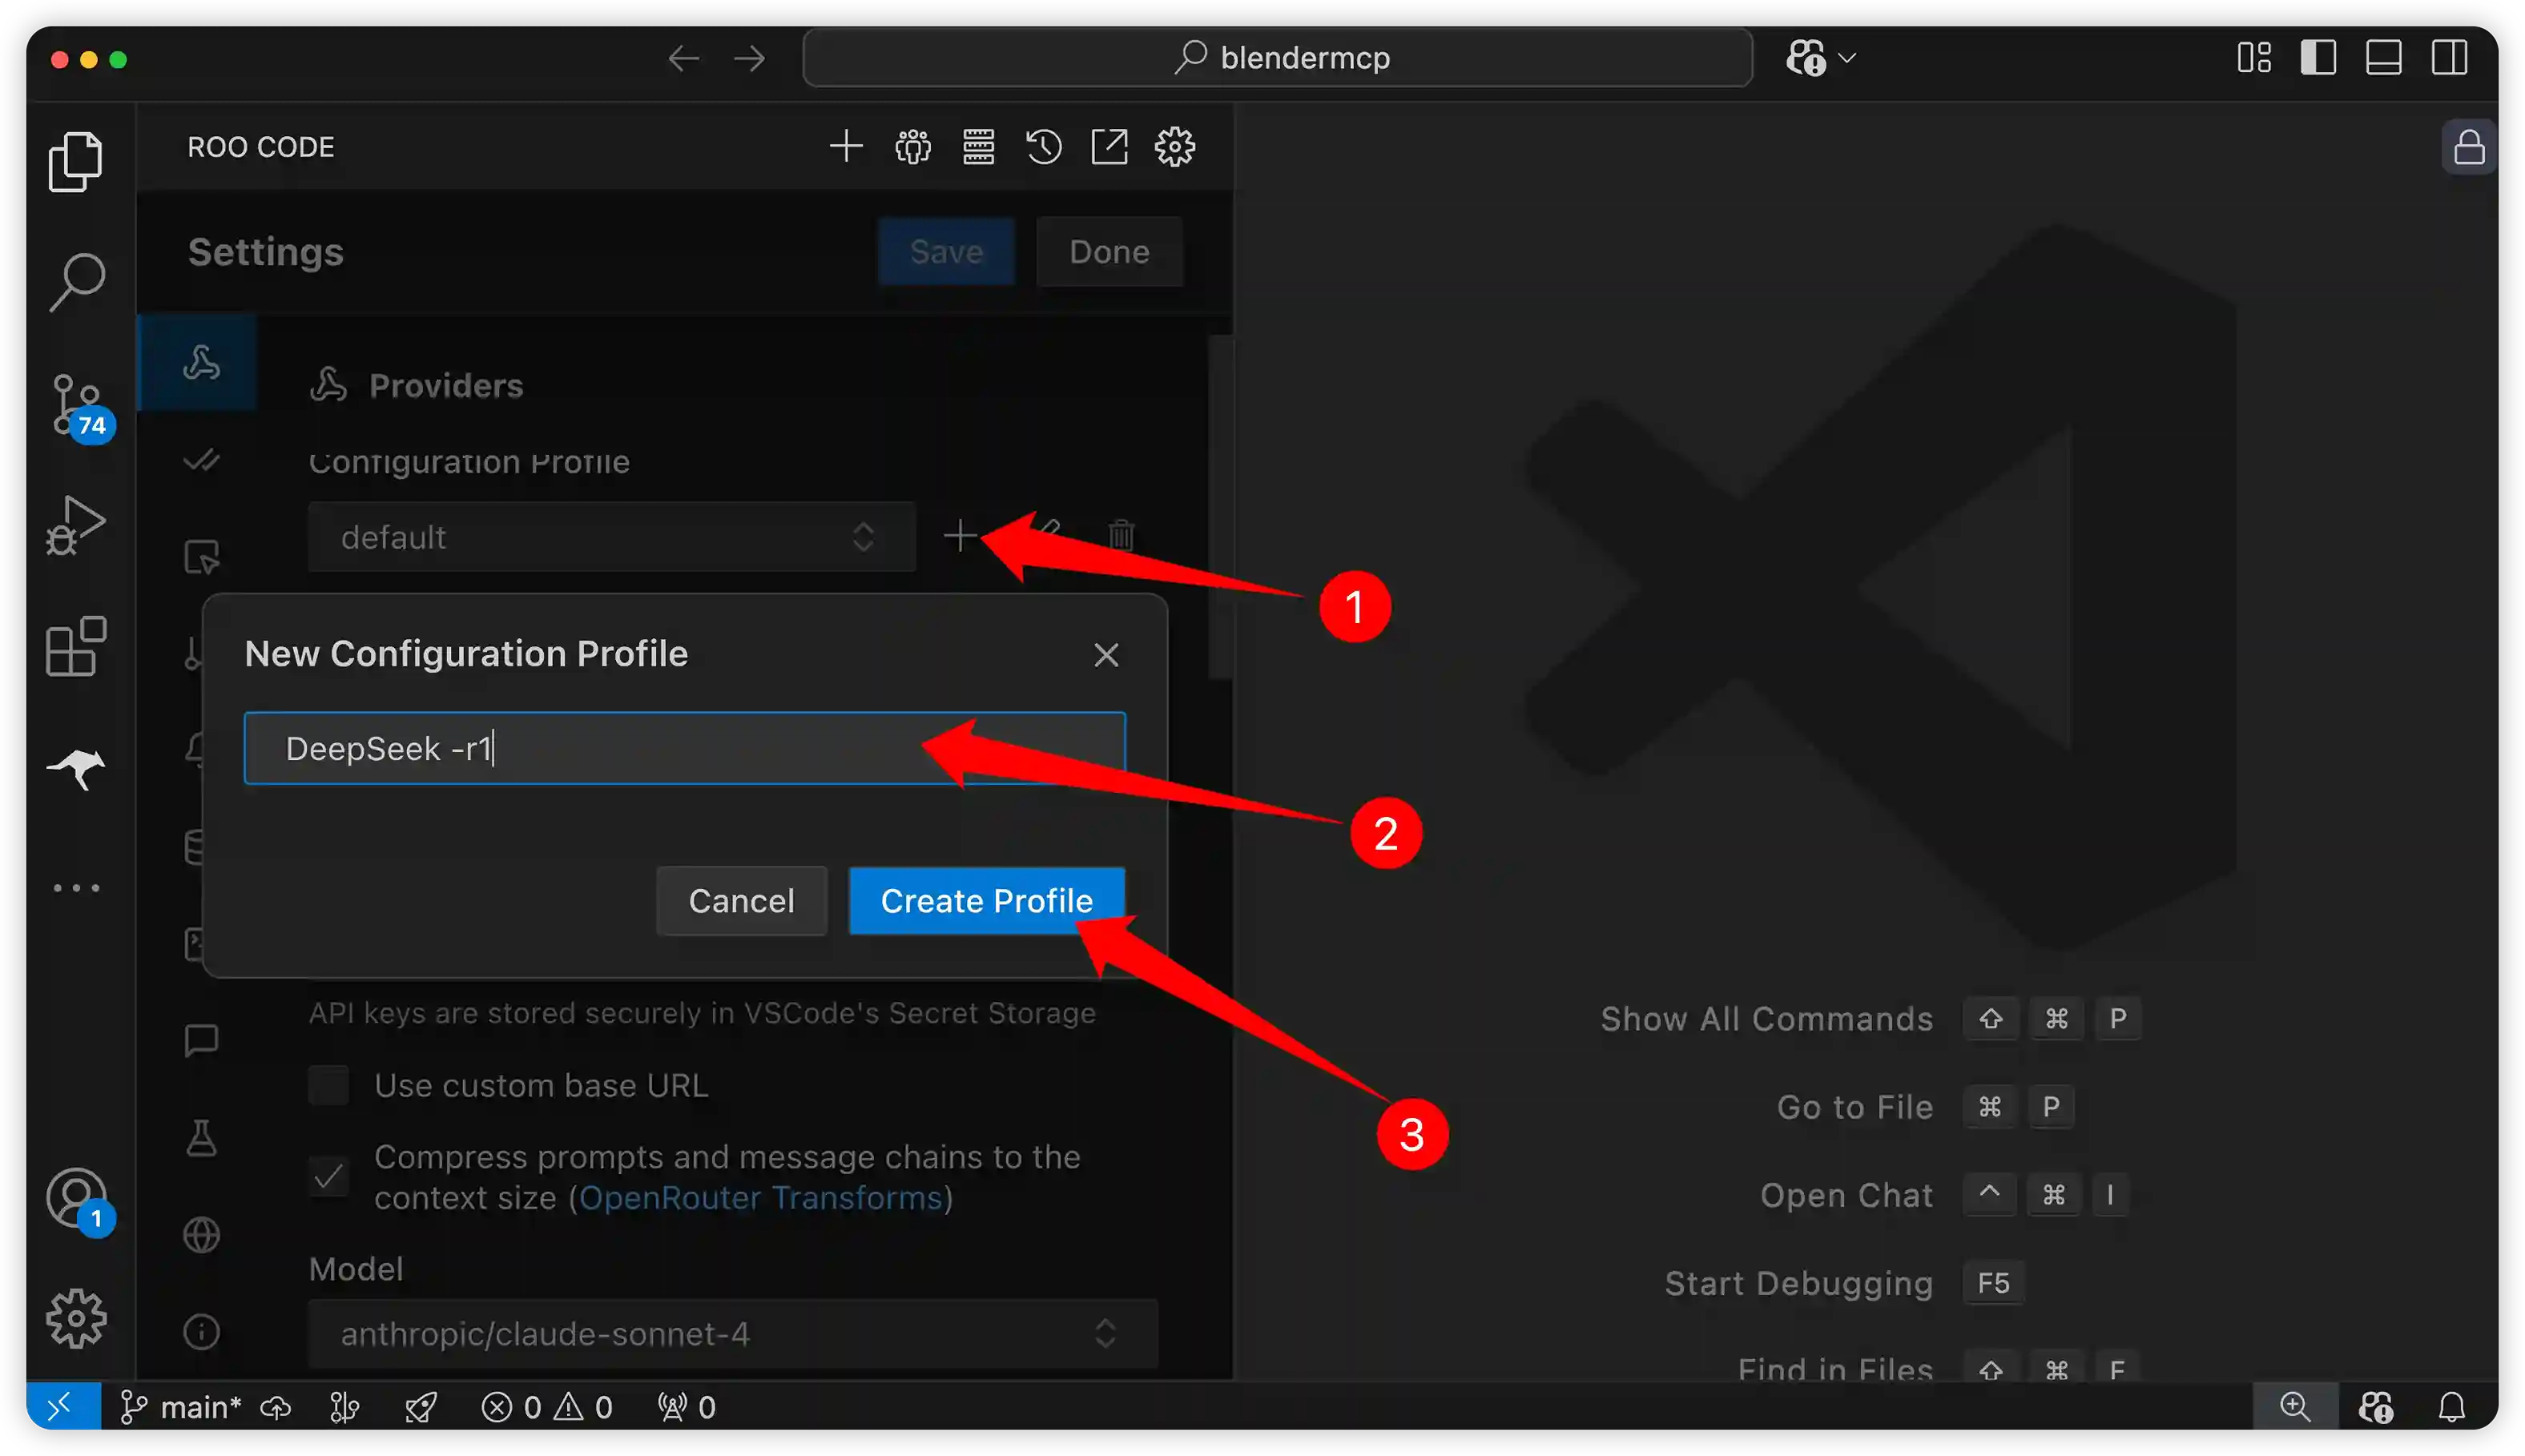
Task: Open Roo Code in editor popout icon
Action: 1109,147
